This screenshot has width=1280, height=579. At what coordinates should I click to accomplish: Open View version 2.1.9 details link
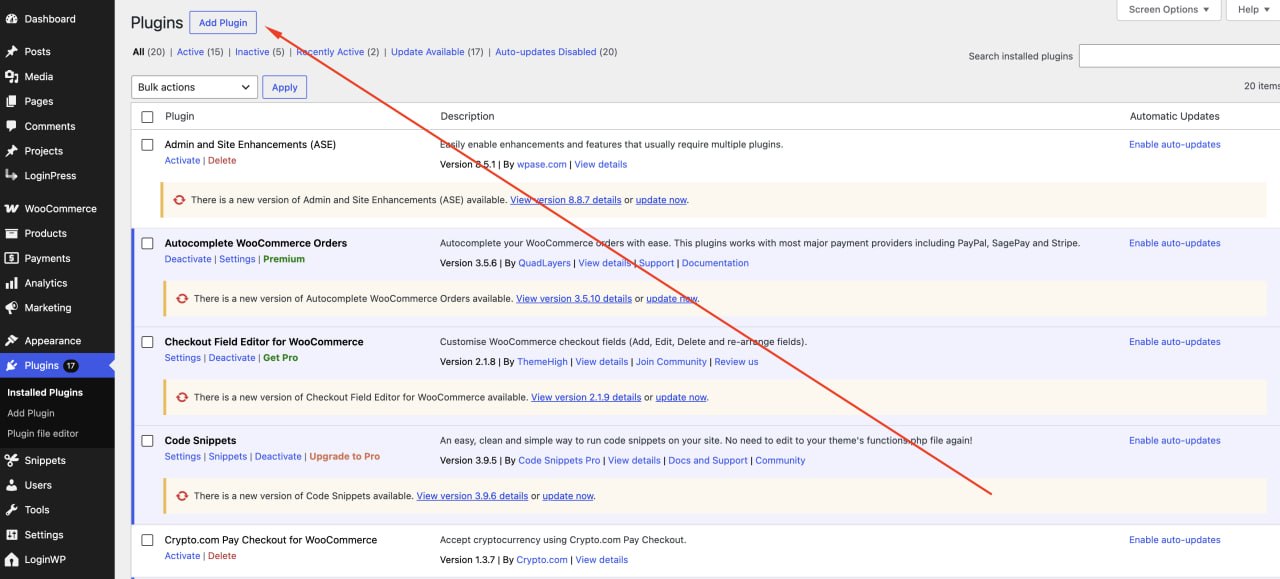(586, 397)
